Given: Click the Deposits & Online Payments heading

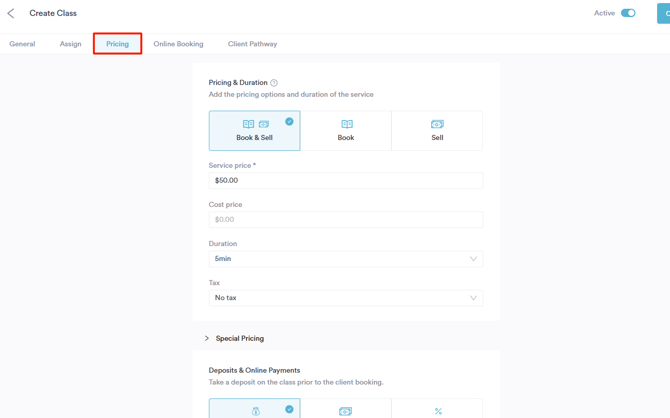Looking at the screenshot, I should 254,371.
